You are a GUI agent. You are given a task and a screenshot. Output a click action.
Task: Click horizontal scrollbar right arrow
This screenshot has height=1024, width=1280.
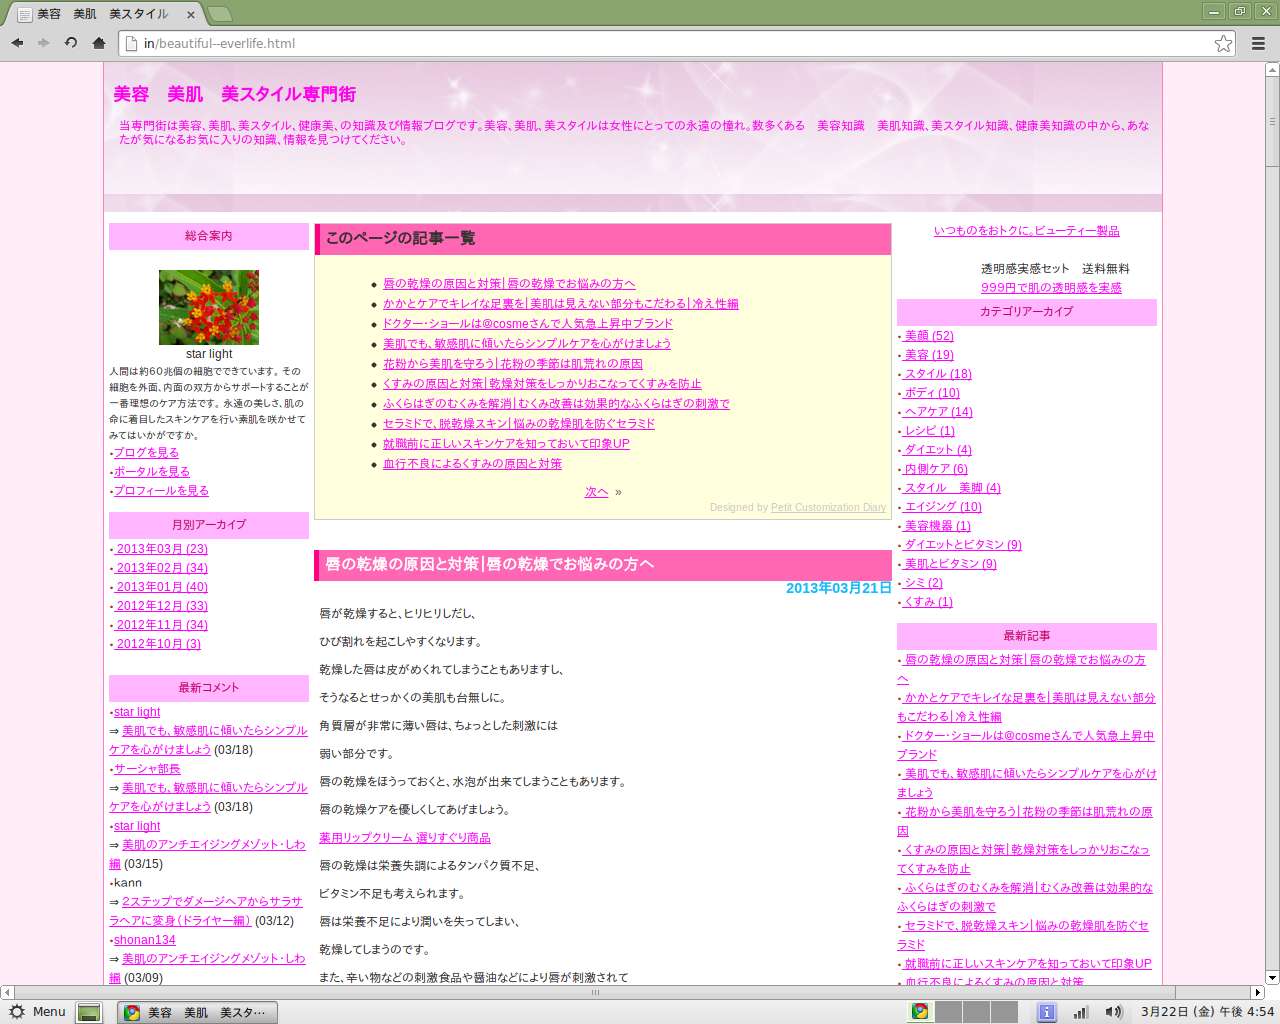[x=1259, y=992]
